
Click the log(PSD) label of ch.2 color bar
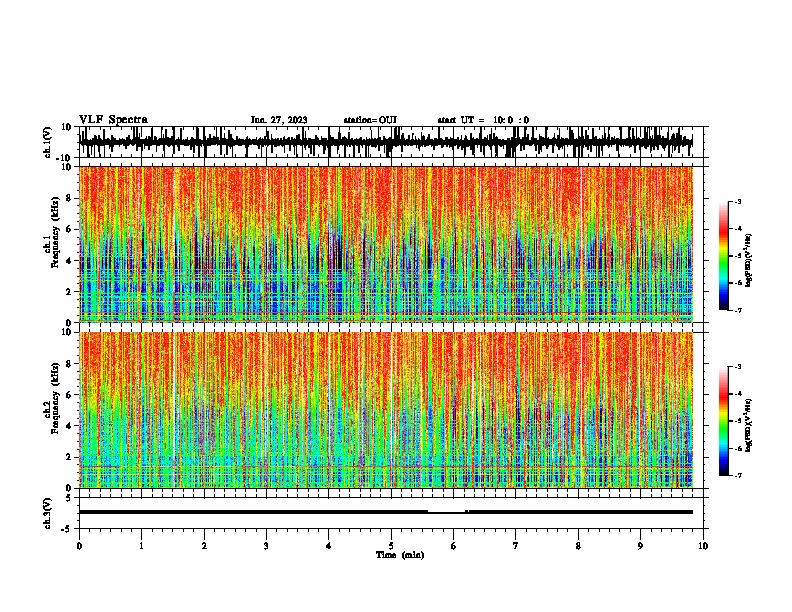pos(748,425)
